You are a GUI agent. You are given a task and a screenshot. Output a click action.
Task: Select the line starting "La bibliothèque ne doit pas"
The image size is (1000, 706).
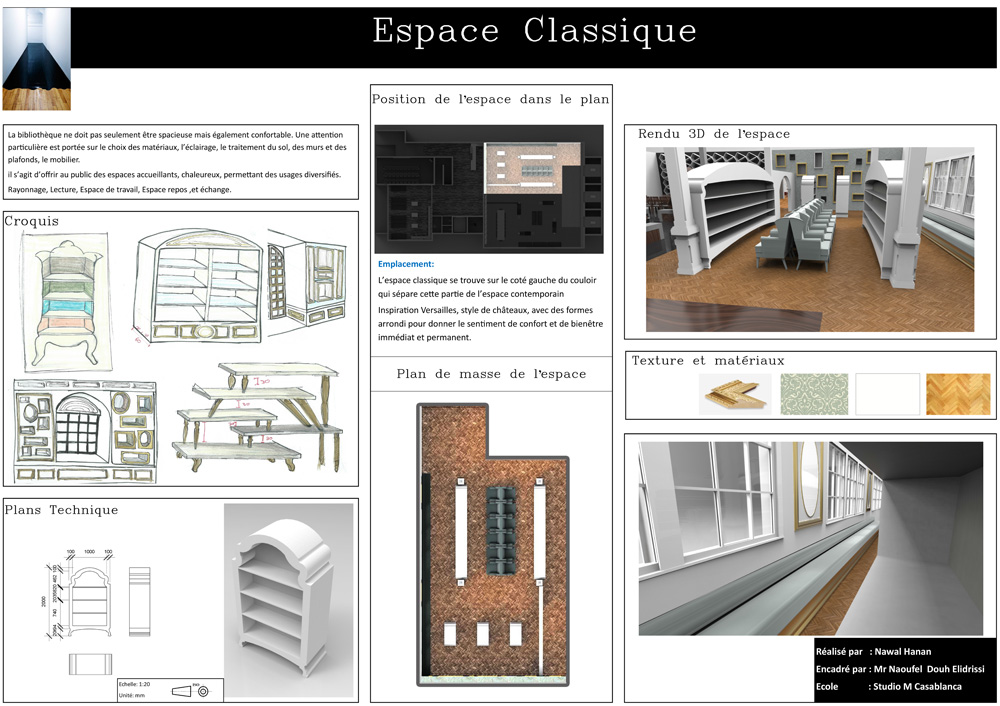tap(175, 135)
